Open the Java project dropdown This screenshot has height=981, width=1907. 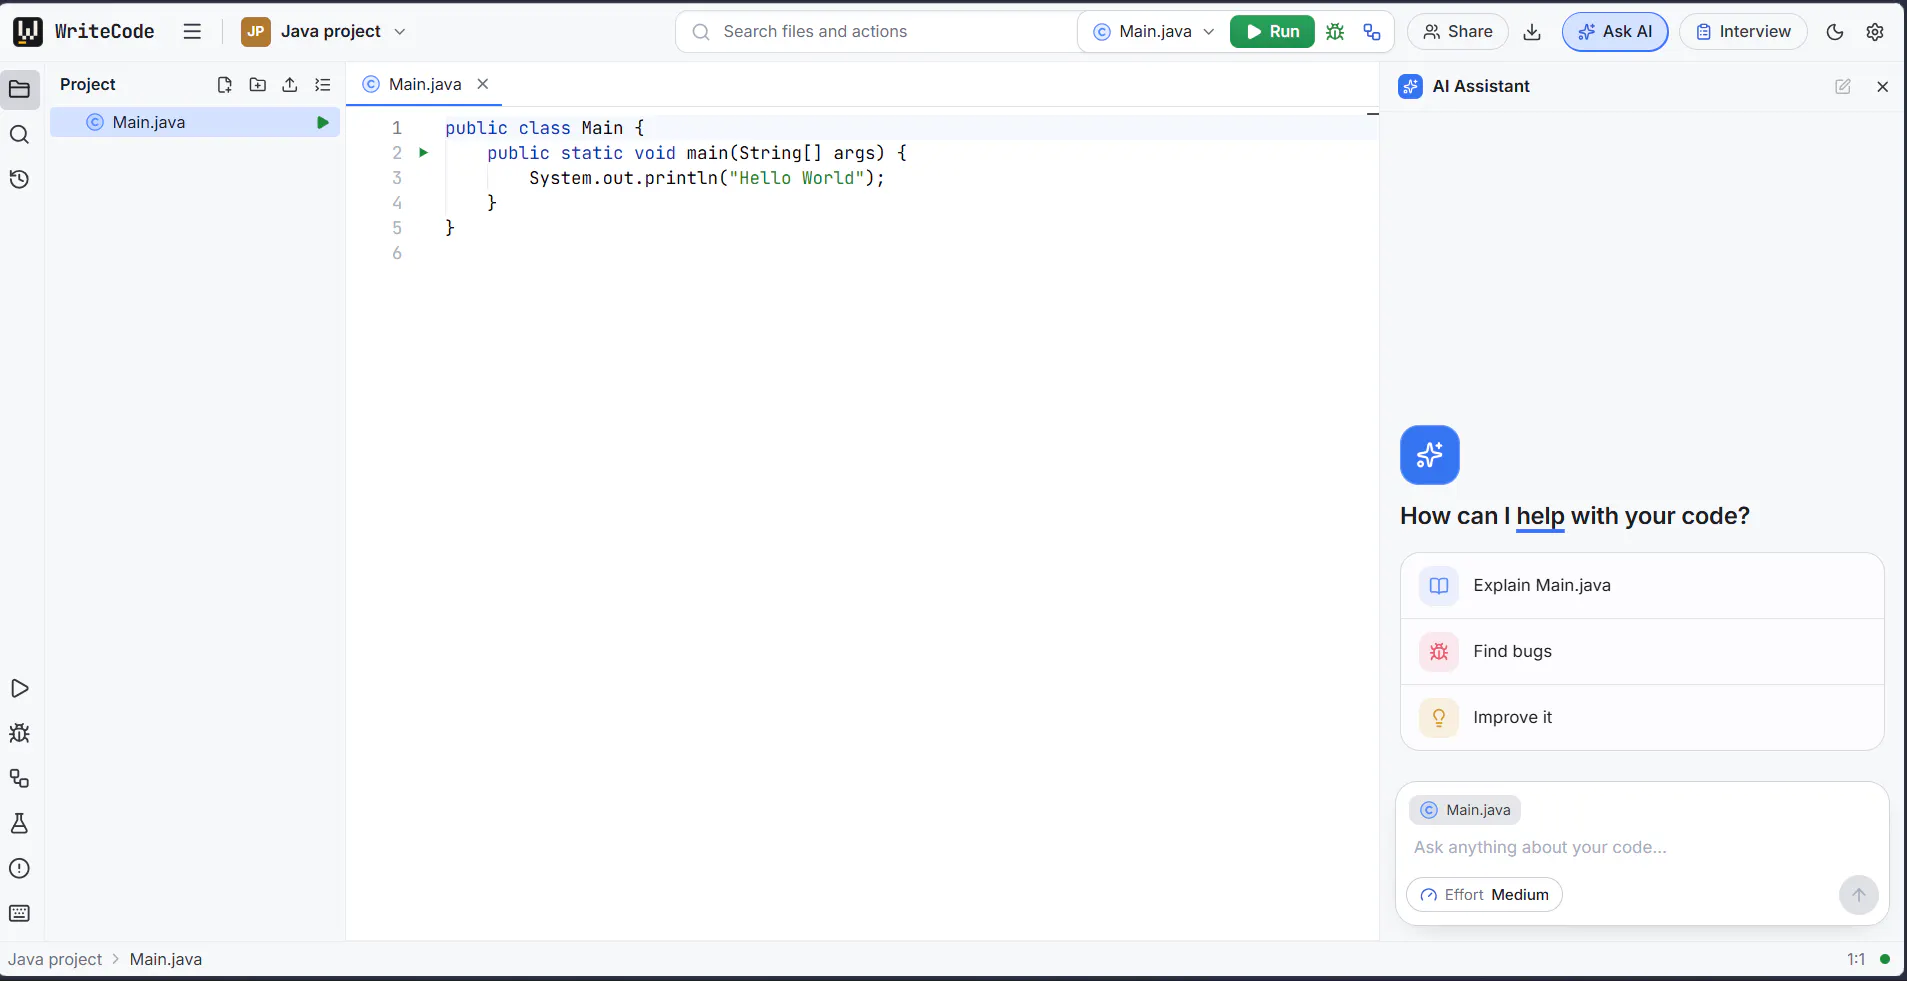(x=324, y=32)
